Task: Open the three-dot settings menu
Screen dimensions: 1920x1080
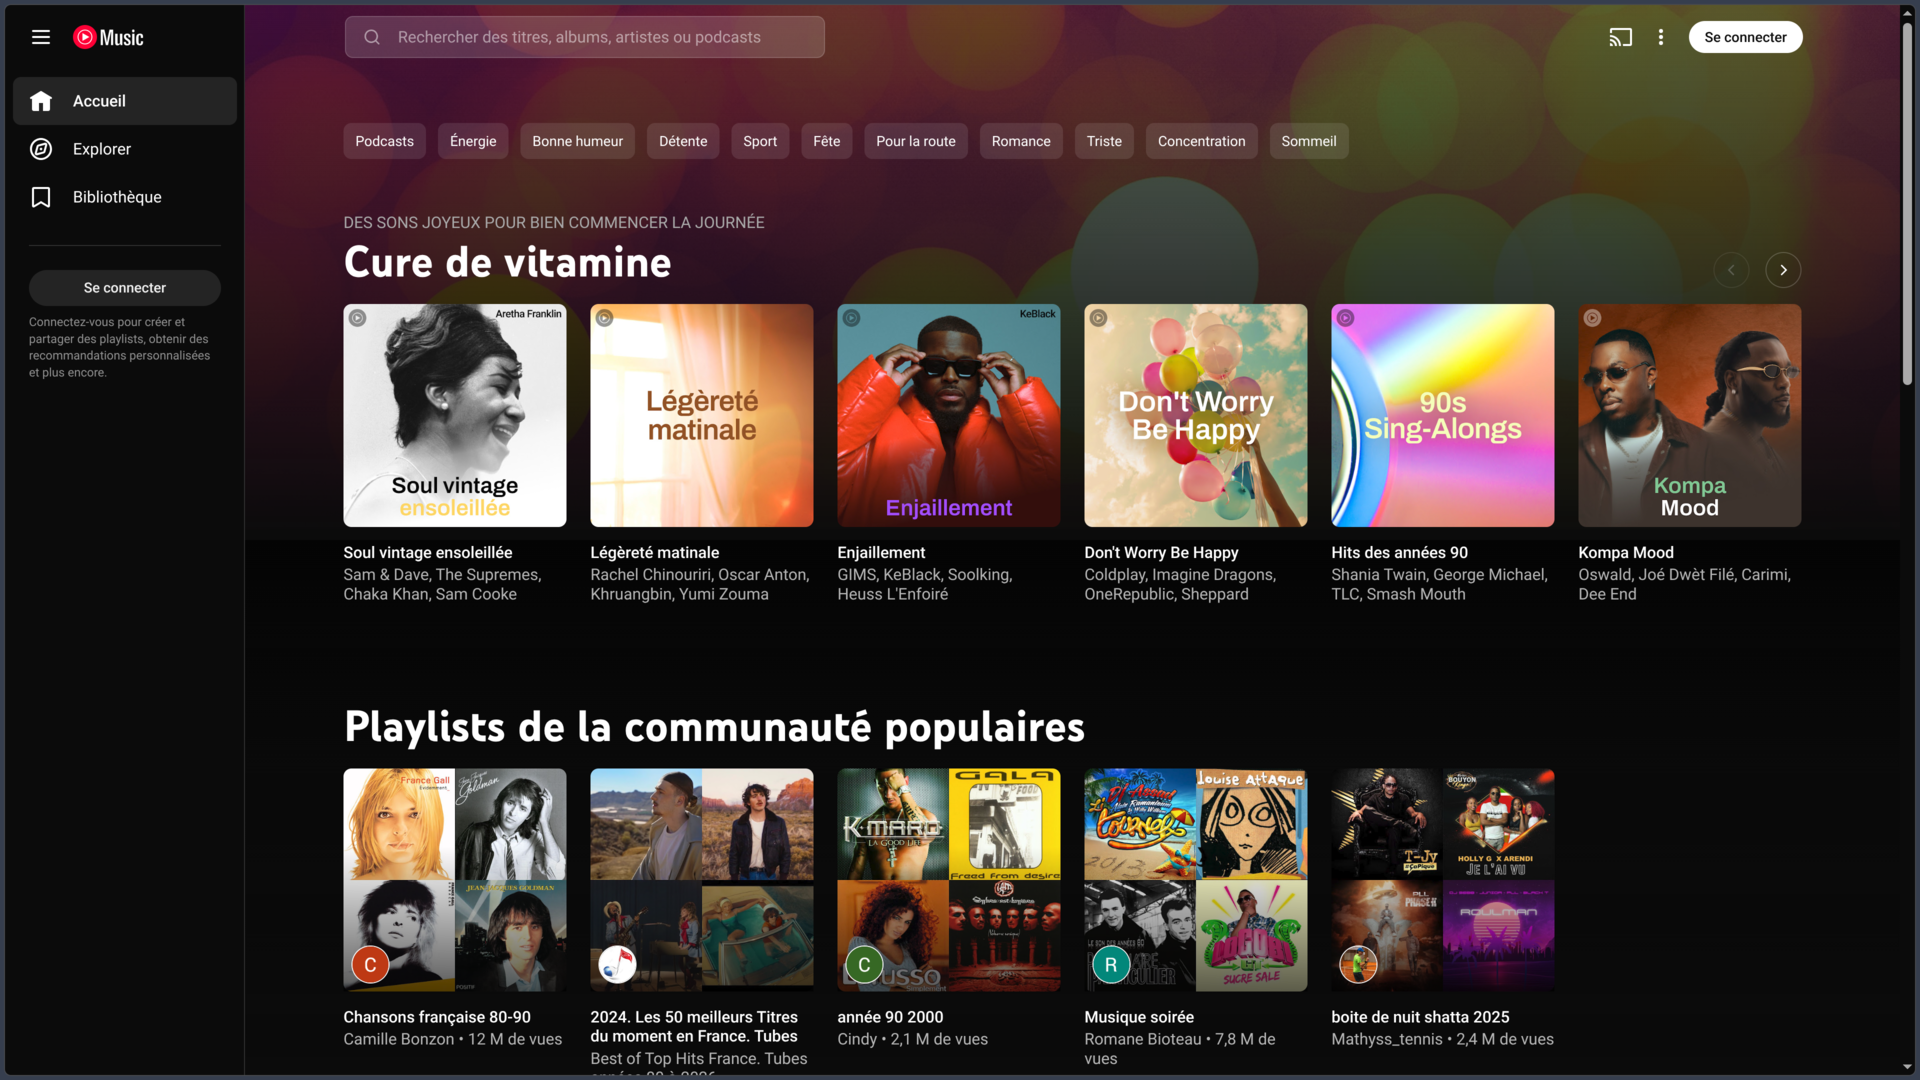Action: pos(1661,37)
